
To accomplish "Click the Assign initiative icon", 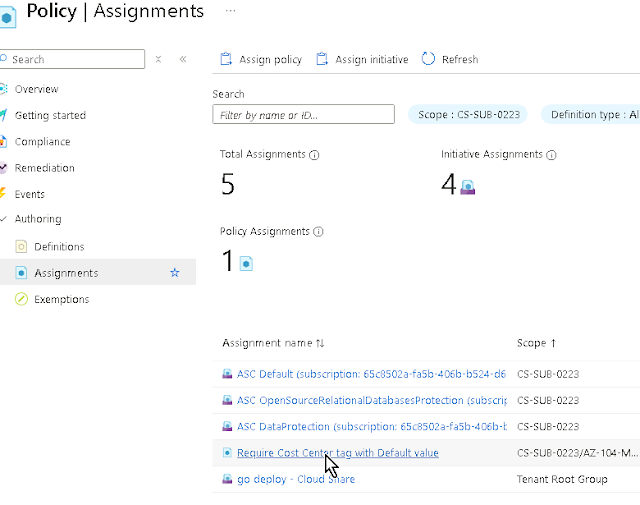I will pyautogui.click(x=322, y=59).
